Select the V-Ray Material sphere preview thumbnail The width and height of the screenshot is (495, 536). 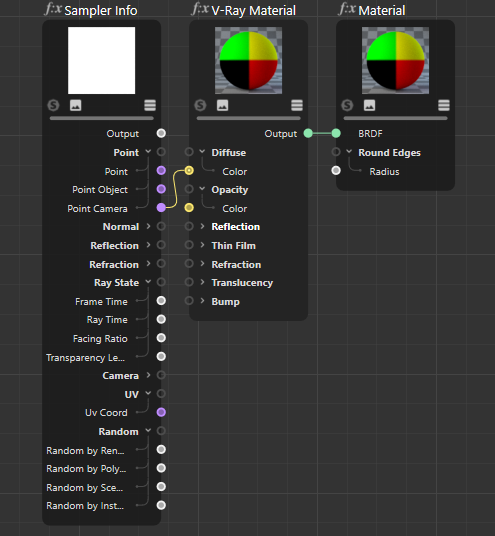(x=249, y=61)
